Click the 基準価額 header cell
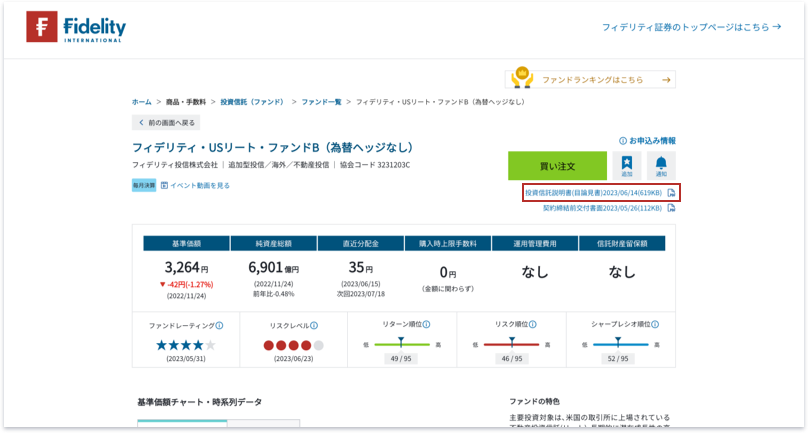 point(187,243)
